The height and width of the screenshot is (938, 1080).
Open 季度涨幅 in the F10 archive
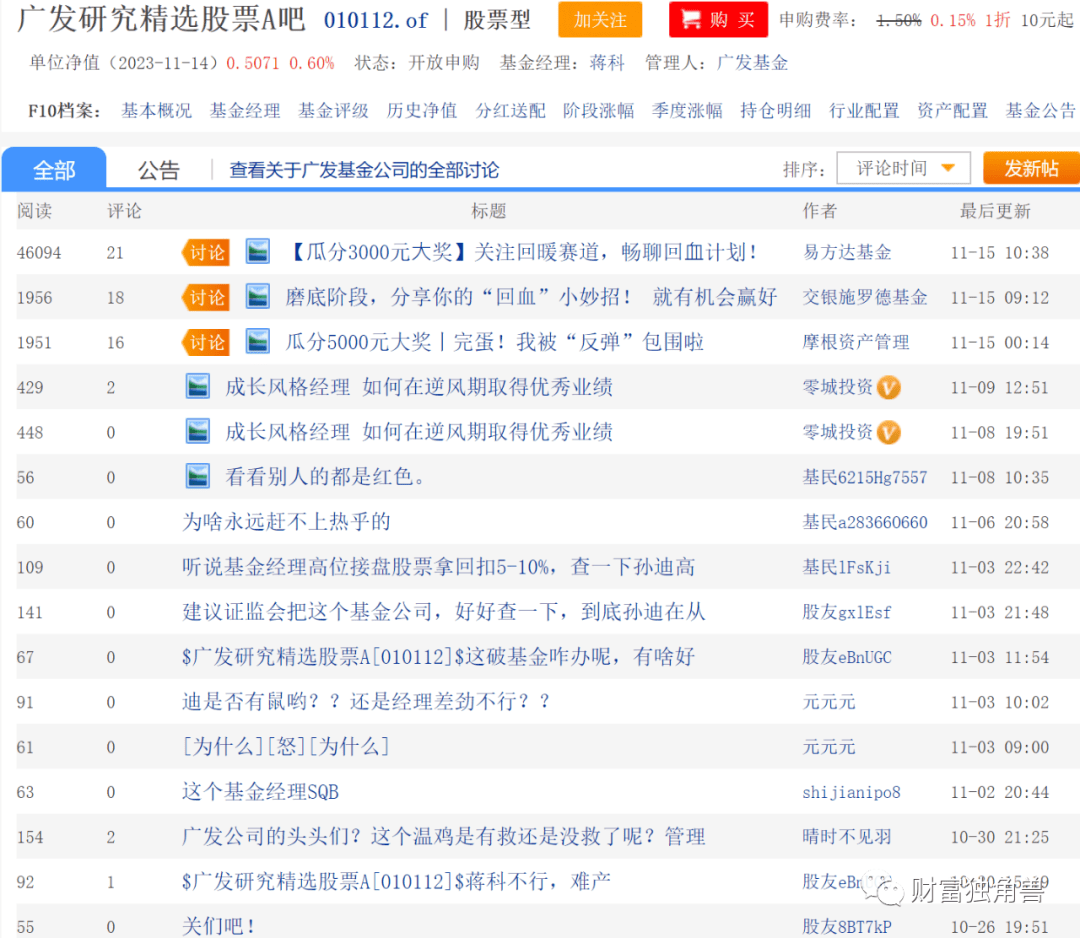point(687,110)
